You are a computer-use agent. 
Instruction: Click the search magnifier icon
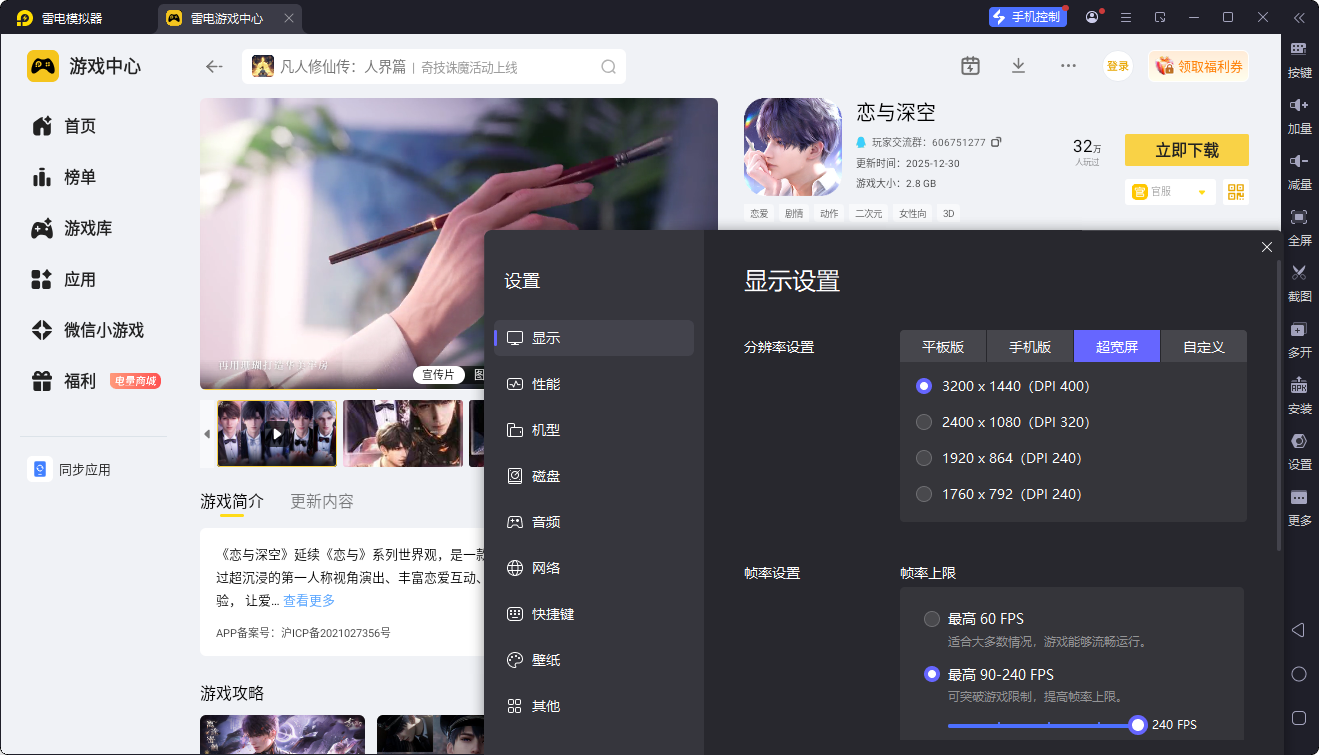pyautogui.click(x=608, y=67)
